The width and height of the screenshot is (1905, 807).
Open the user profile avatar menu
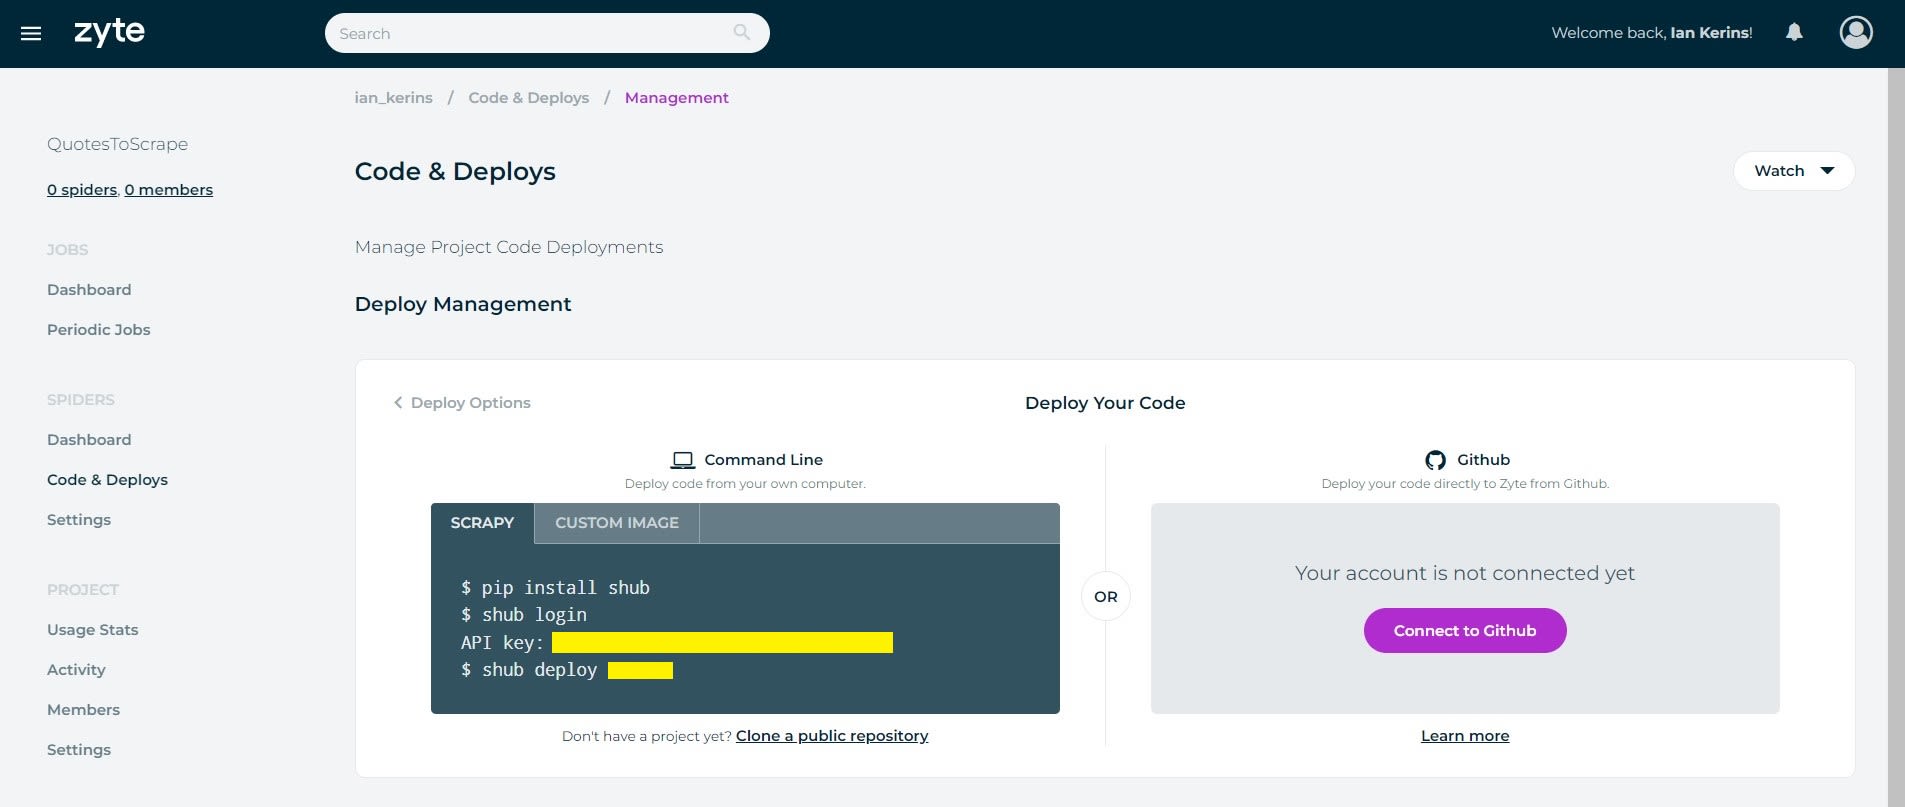click(1856, 32)
